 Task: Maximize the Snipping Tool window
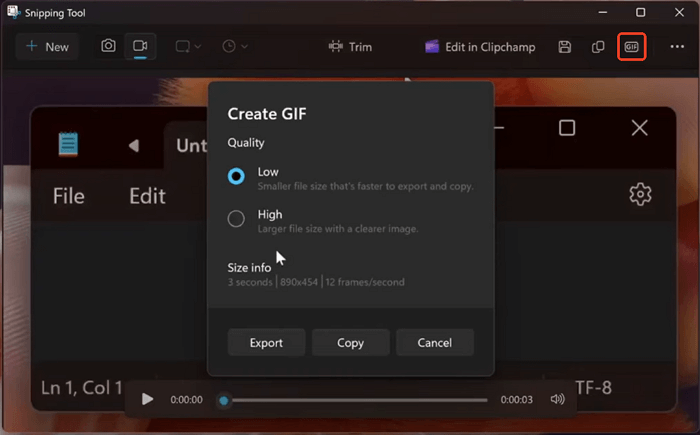click(641, 13)
